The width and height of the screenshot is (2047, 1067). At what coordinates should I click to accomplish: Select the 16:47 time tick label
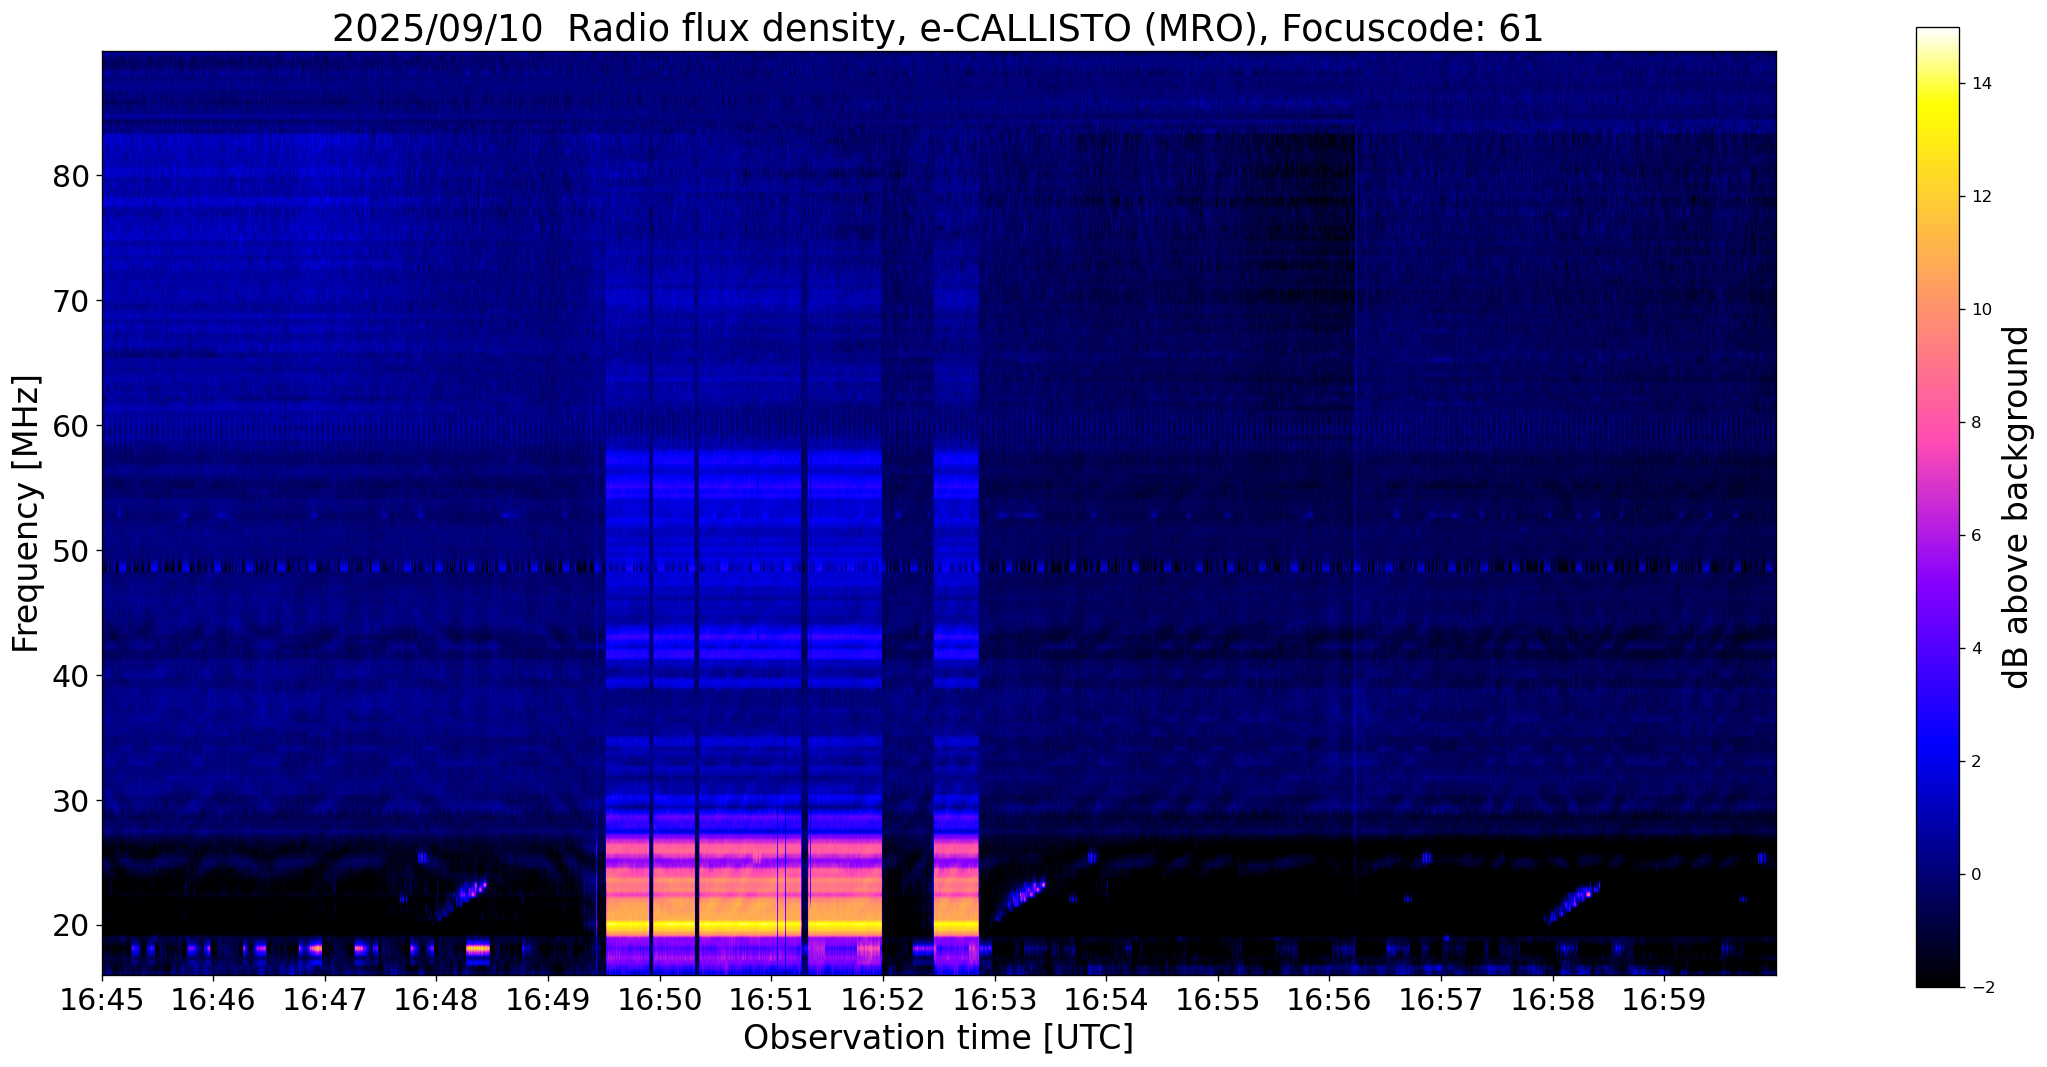[x=325, y=1000]
